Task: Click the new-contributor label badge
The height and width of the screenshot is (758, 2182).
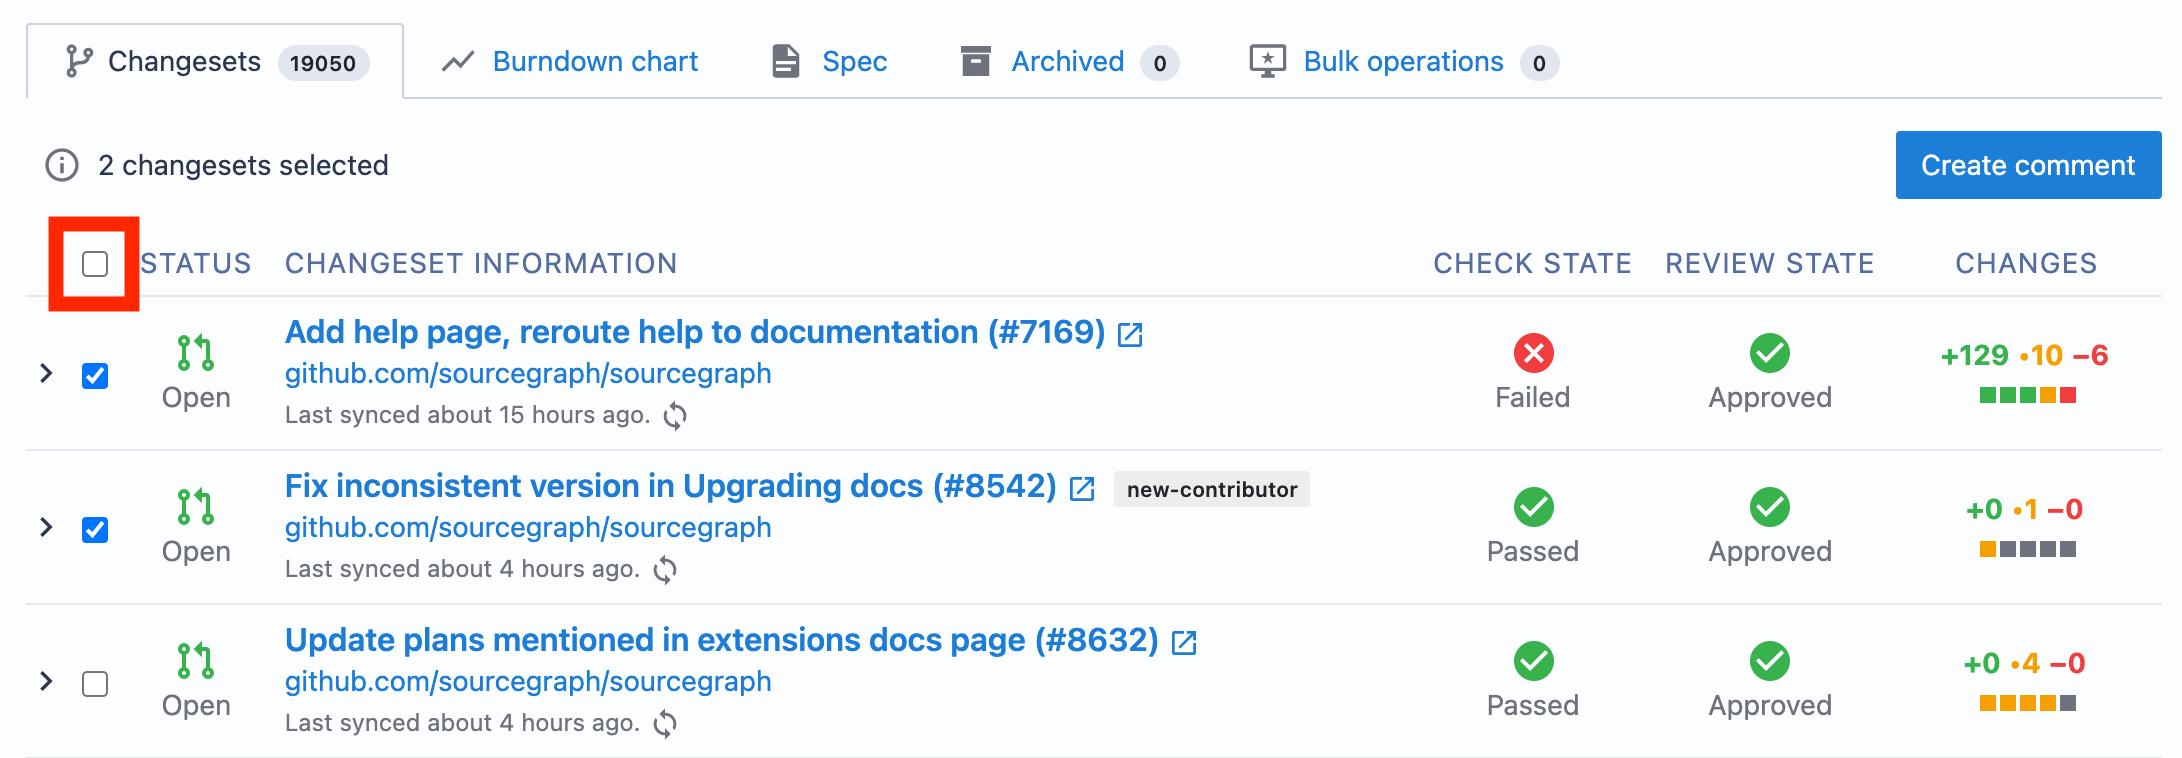Action: point(1212,489)
